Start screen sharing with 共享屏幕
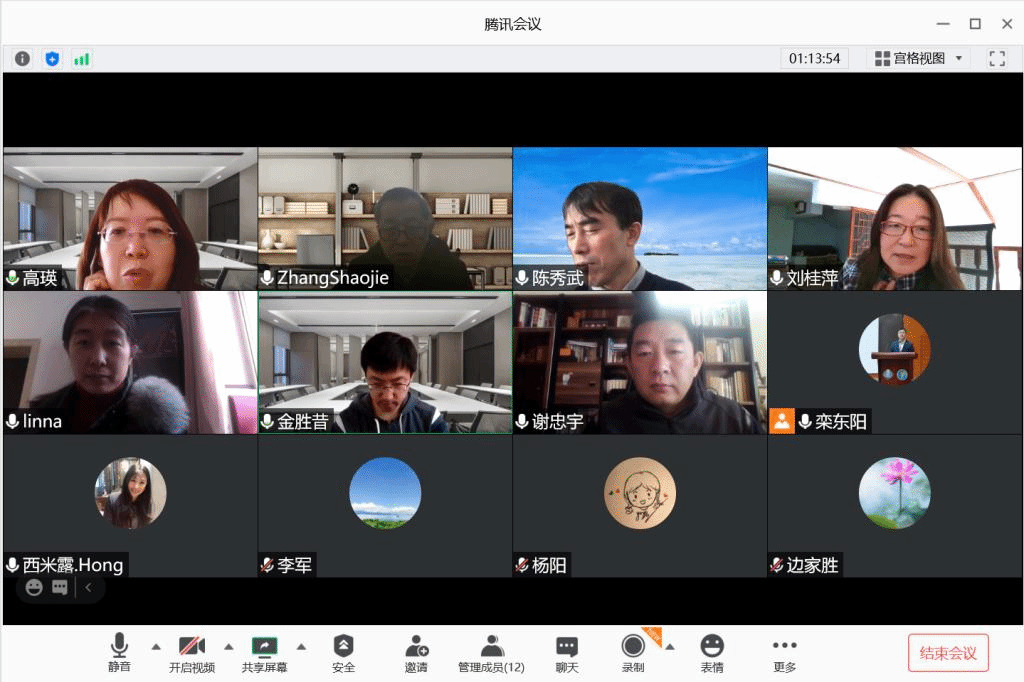This screenshot has height=682, width=1024. [x=264, y=654]
